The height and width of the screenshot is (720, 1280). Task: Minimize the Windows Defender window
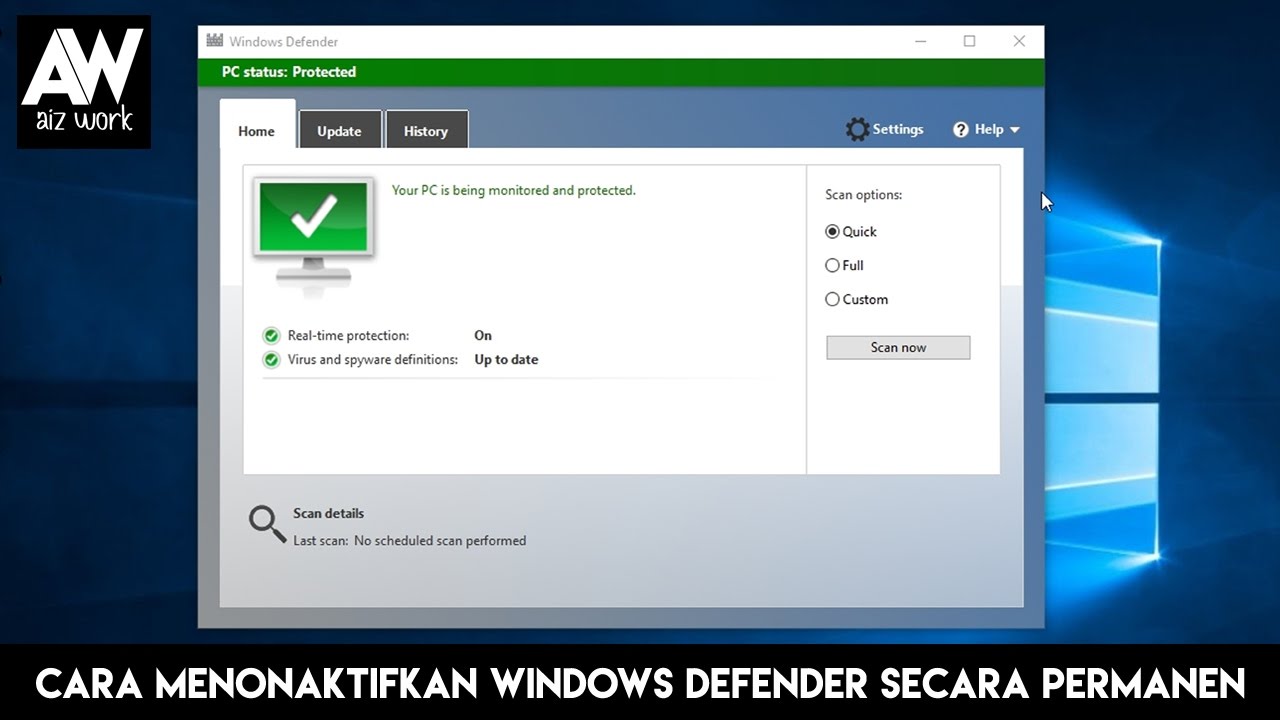click(921, 41)
